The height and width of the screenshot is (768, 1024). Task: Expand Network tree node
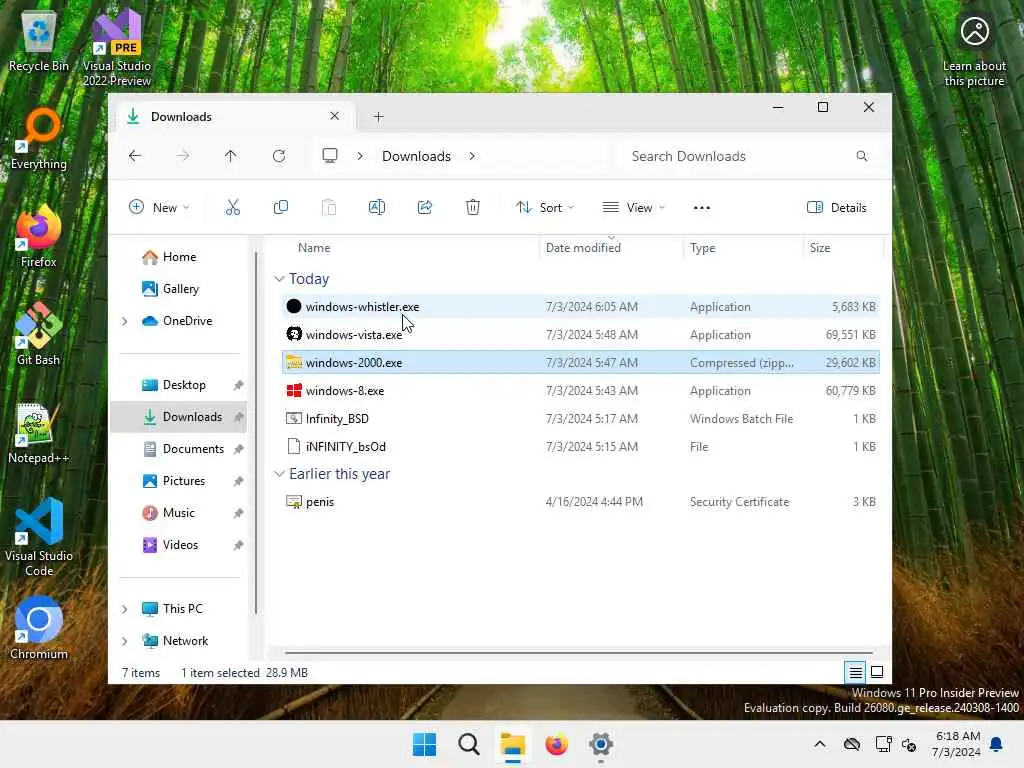125,641
